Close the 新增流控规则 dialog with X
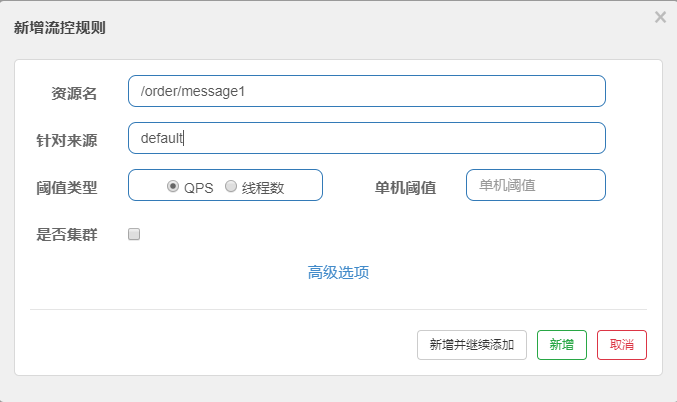 [660, 17]
